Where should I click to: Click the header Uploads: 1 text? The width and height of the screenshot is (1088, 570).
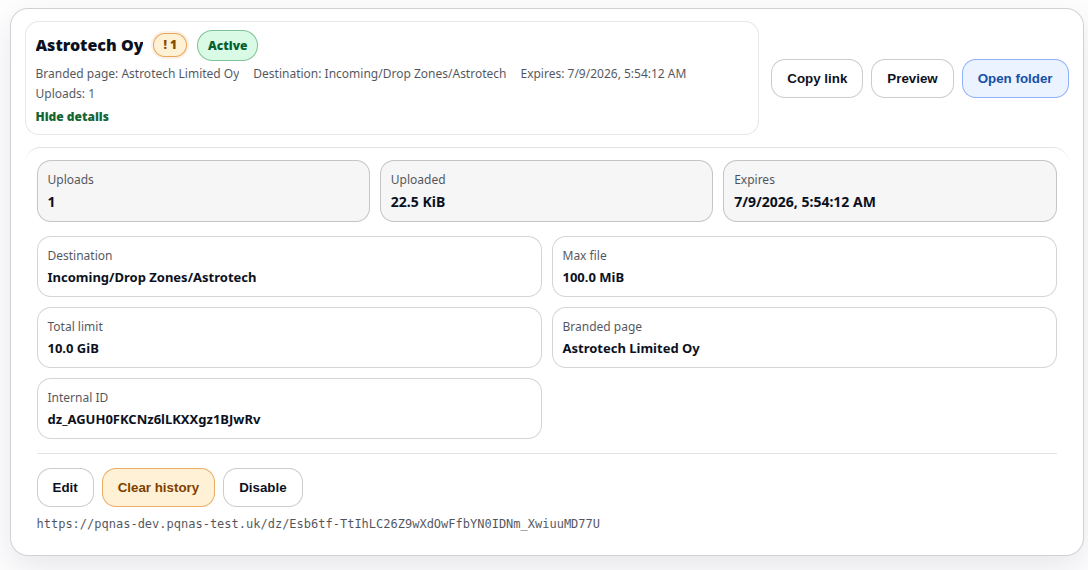coord(65,94)
